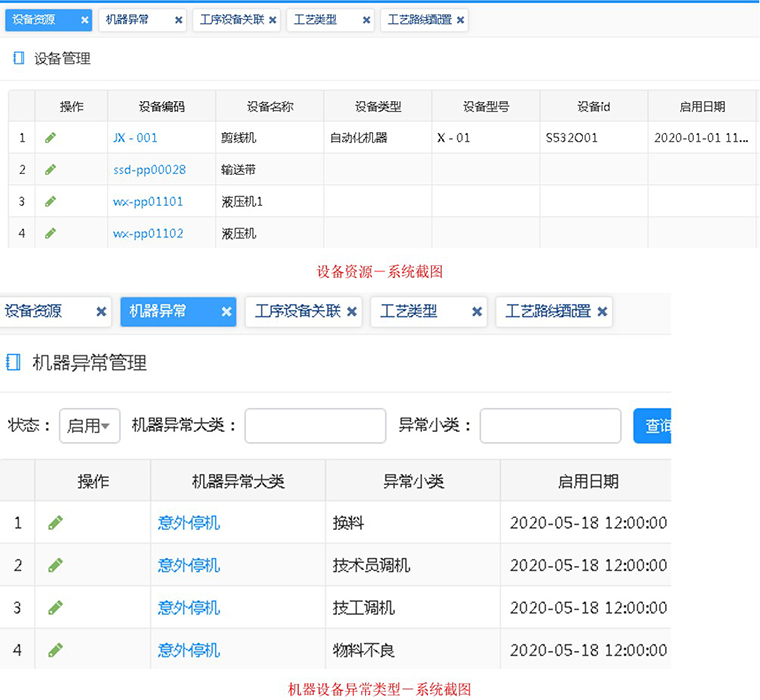Click the 设备类型 column header

click(x=378, y=106)
